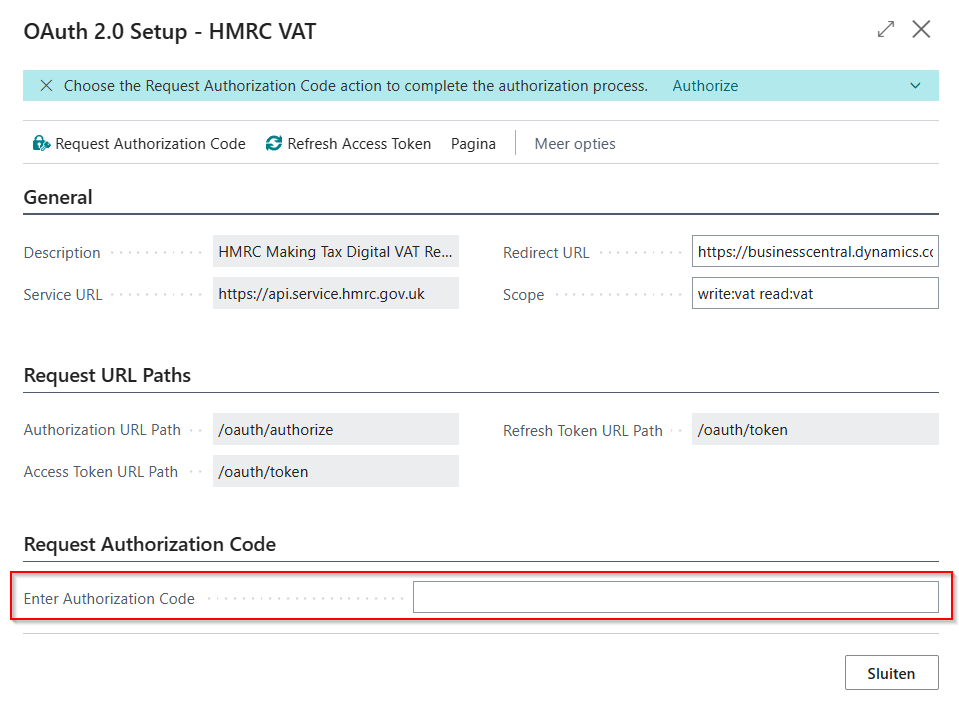This screenshot has height=711, width=959.
Task: Expand the notification bar chevron
Action: (915, 86)
